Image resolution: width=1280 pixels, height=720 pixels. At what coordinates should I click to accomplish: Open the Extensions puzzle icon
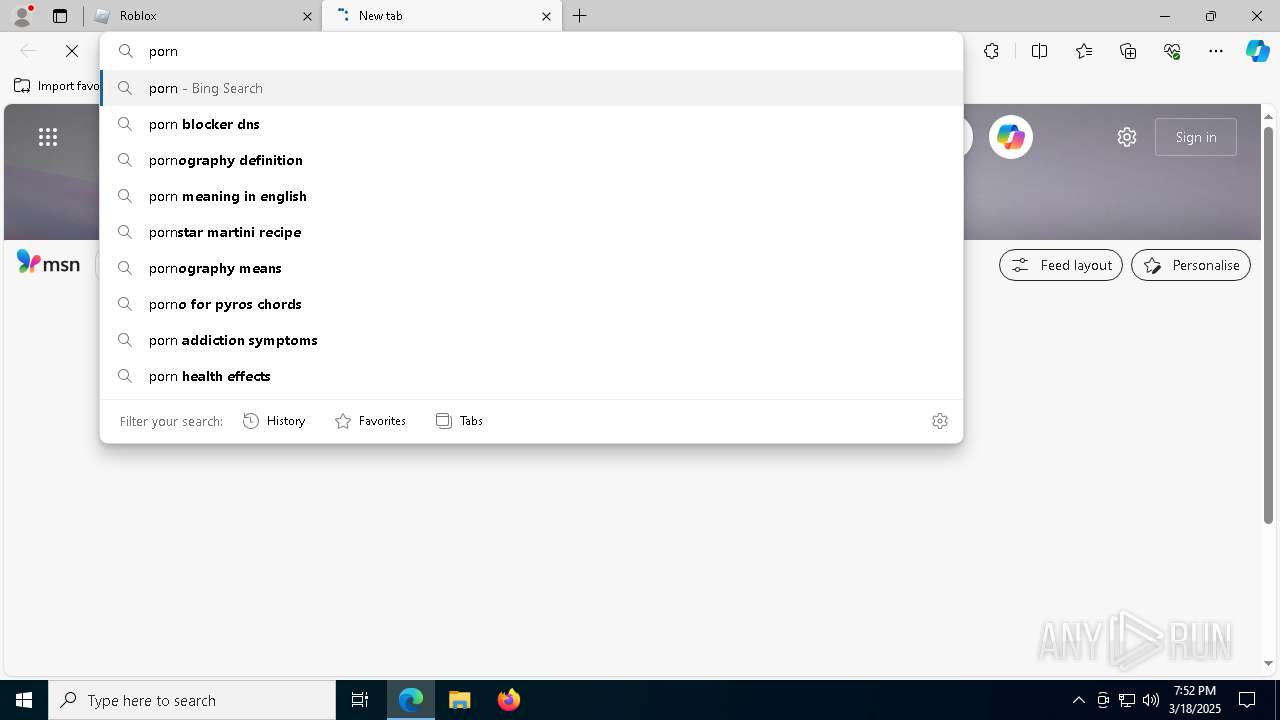tap(991, 51)
